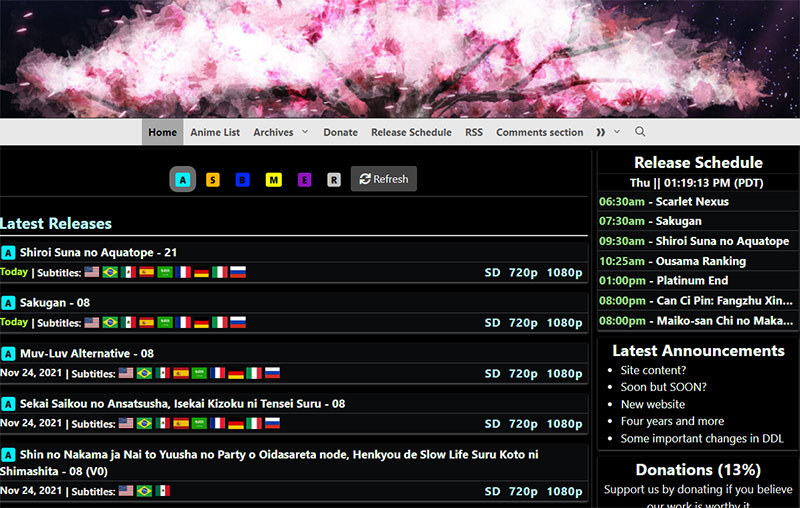Click the Brazil flag for Muv-Luv Alternative - 08

click(x=144, y=373)
